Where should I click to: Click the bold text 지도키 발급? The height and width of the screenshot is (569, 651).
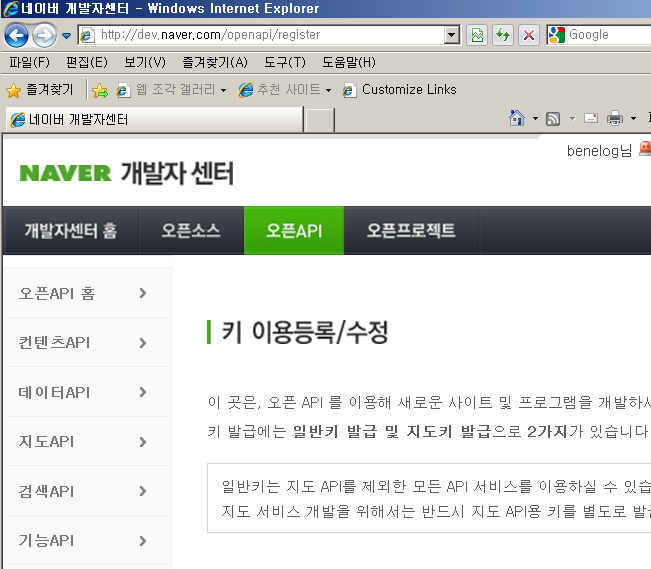449,432
